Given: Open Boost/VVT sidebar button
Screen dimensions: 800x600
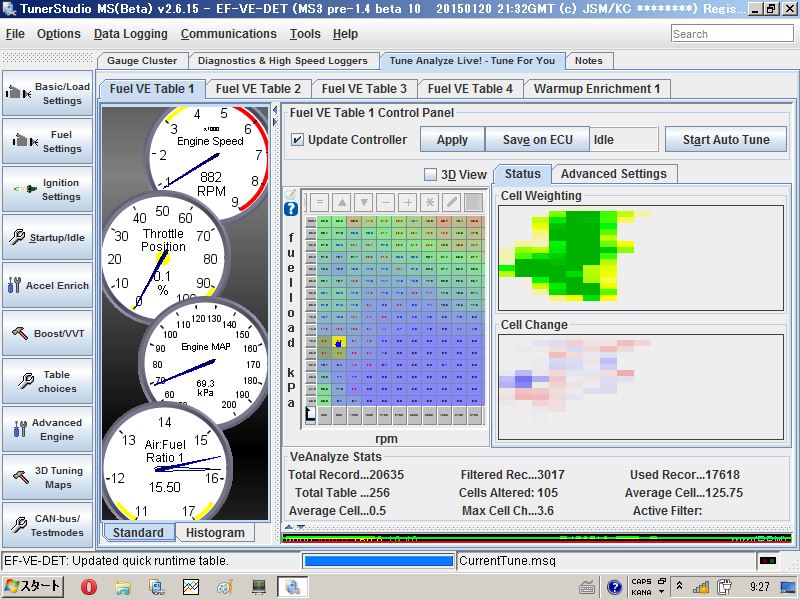Looking at the screenshot, I should (x=47, y=333).
